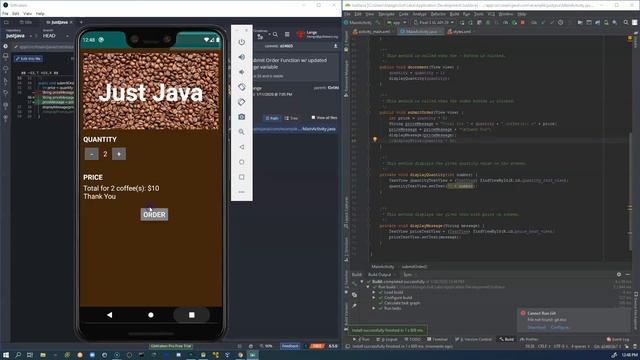The image size is (640, 360).
Task: Open the GitKraken View menu
Action: [x=27, y=13]
